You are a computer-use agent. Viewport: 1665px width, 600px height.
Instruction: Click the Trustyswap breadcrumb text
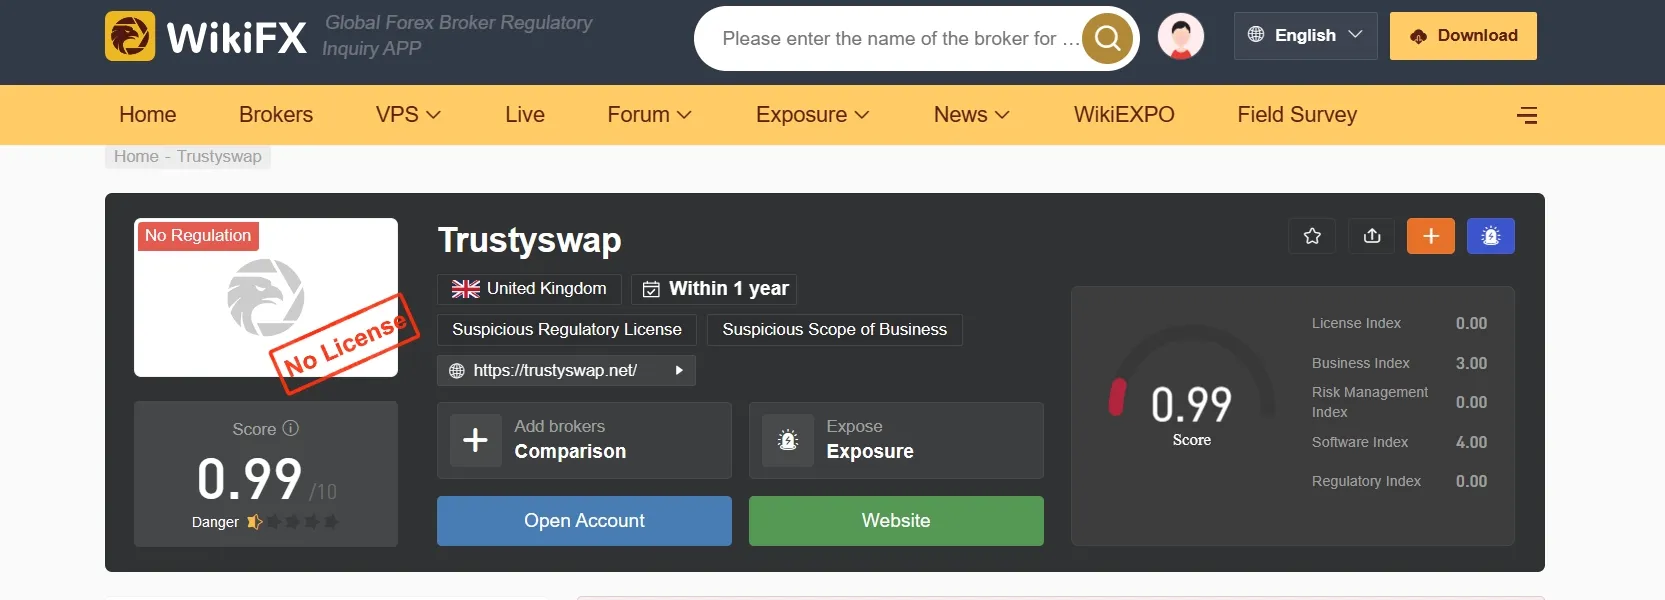pyautogui.click(x=219, y=156)
